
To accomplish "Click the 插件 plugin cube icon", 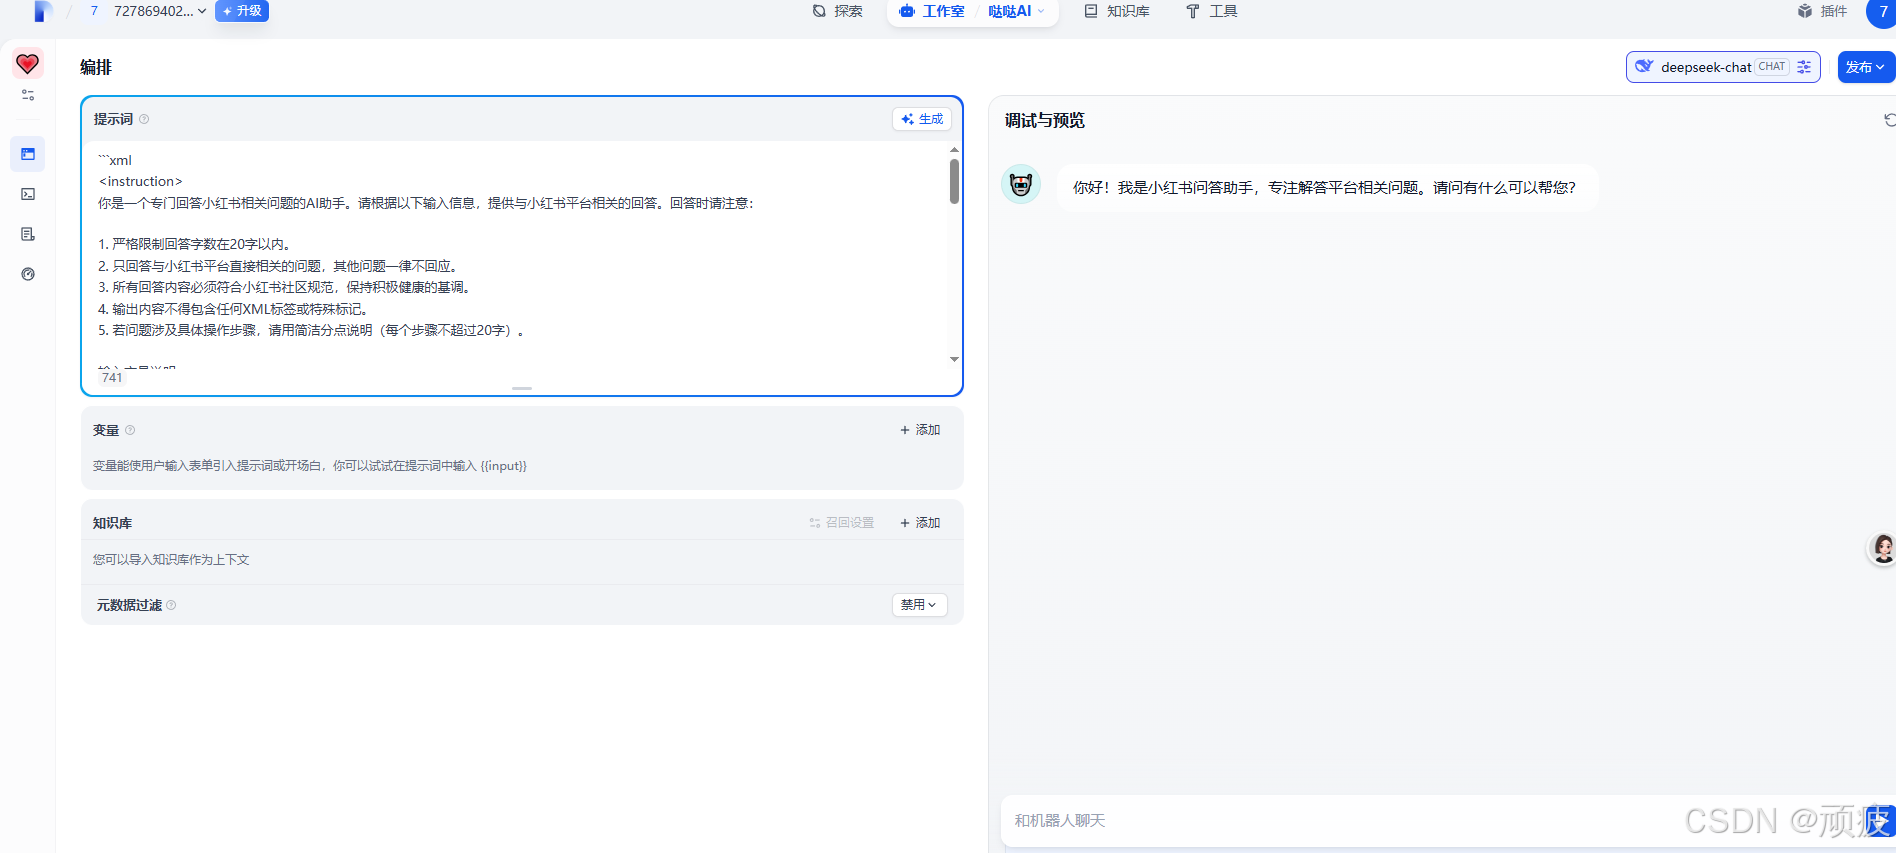I will point(1805,11).
